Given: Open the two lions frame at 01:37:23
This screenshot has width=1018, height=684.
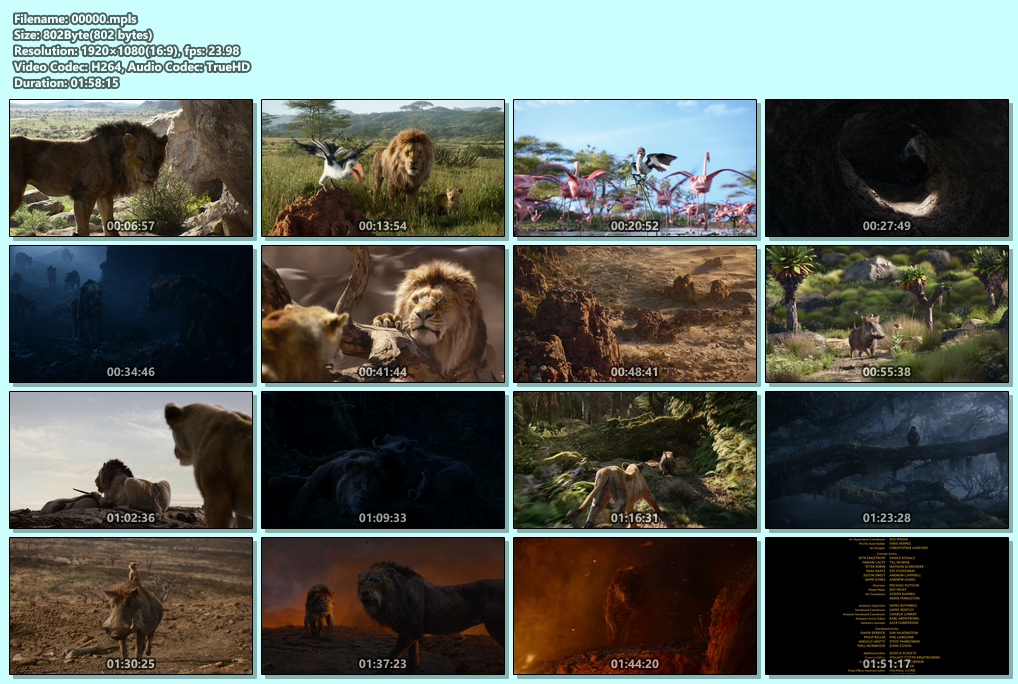Looking at the screenshot, I should pyautogui.click(x=383, y=606).
